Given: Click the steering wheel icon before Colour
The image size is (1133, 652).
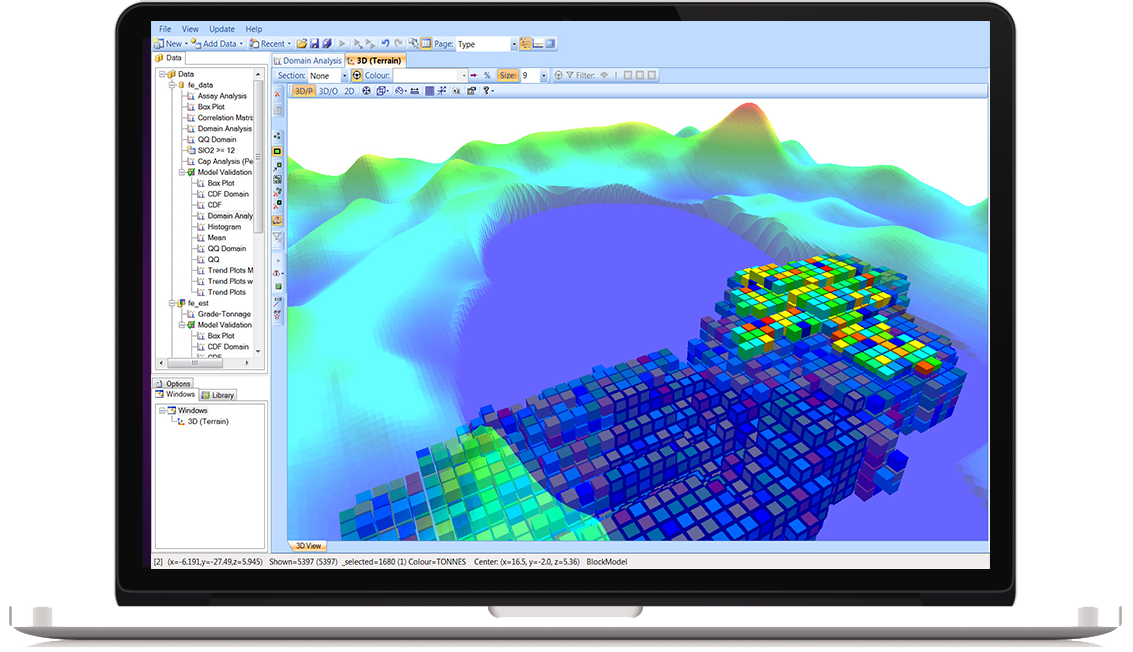Looking at the screenshot, I should [357, 75].
